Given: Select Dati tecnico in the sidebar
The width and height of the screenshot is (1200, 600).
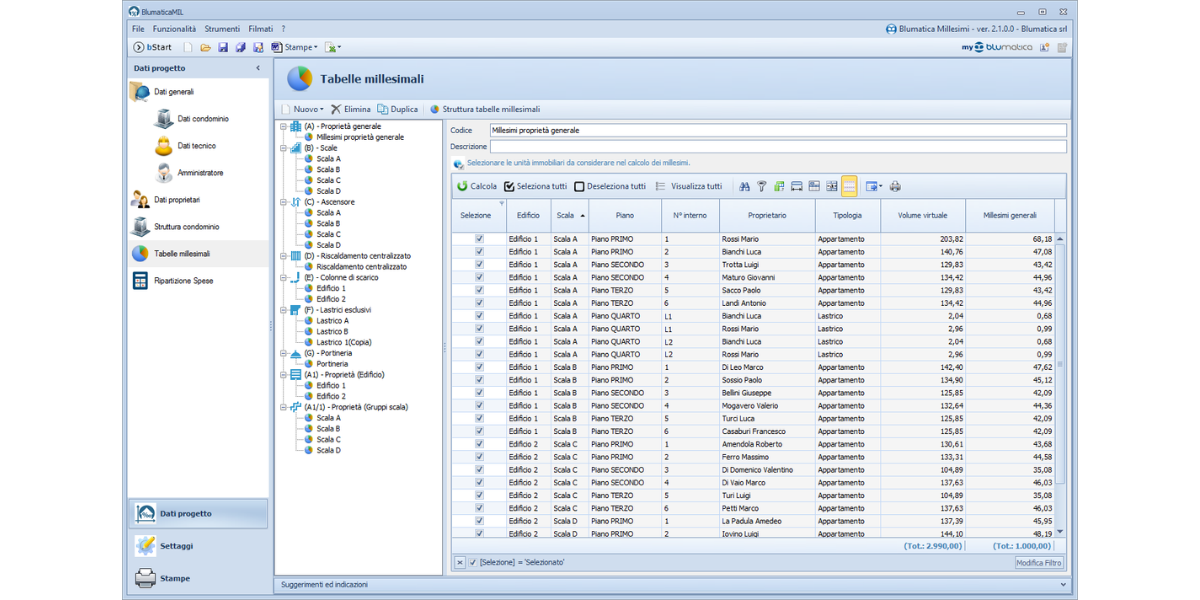Looking at the screenshot, I should (196, 146).
